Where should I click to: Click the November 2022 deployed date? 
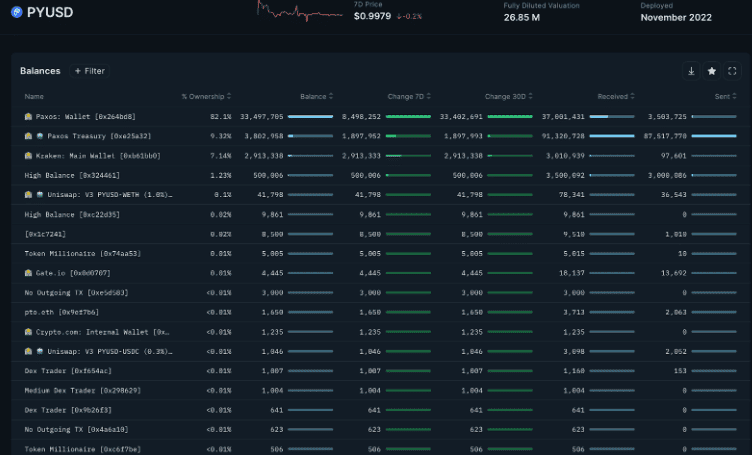point(676,18)
